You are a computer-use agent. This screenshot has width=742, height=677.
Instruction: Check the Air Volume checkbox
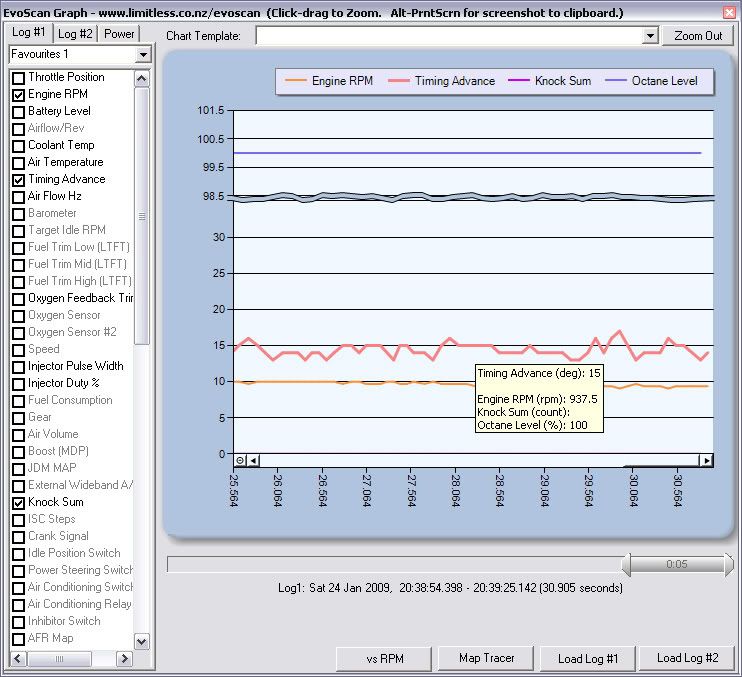[x=18, y=435]
